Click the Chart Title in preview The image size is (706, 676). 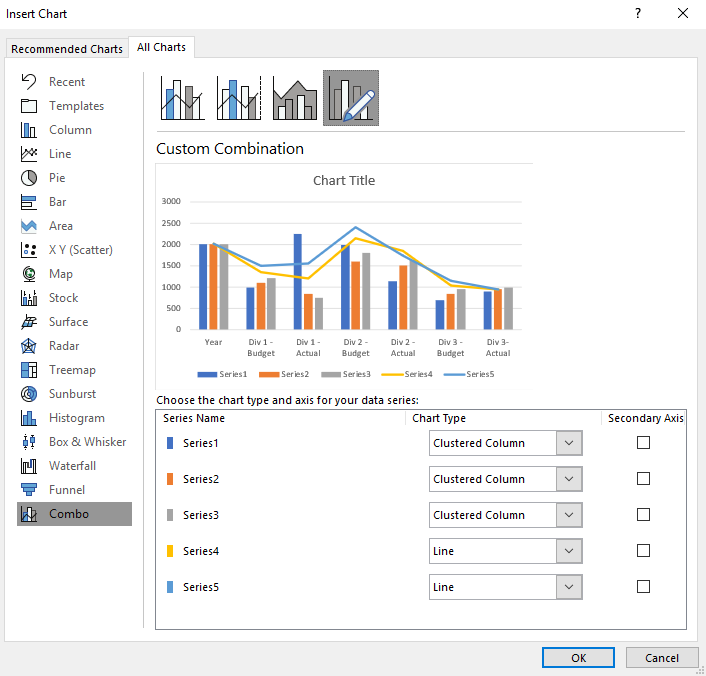pos(344,181)
